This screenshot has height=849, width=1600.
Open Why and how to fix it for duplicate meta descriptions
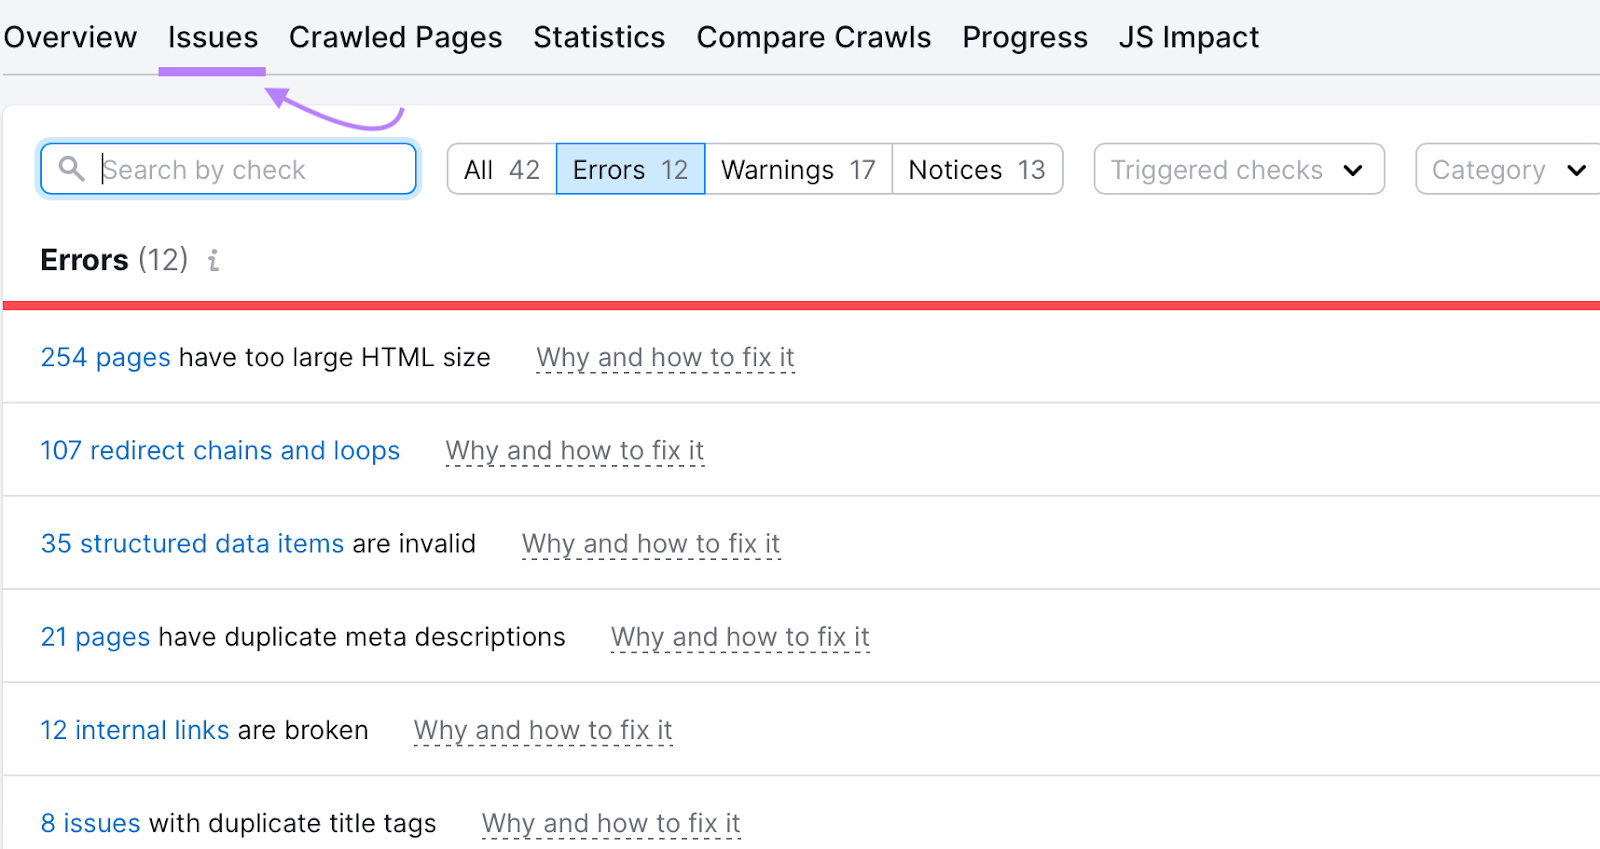(740, 636)
